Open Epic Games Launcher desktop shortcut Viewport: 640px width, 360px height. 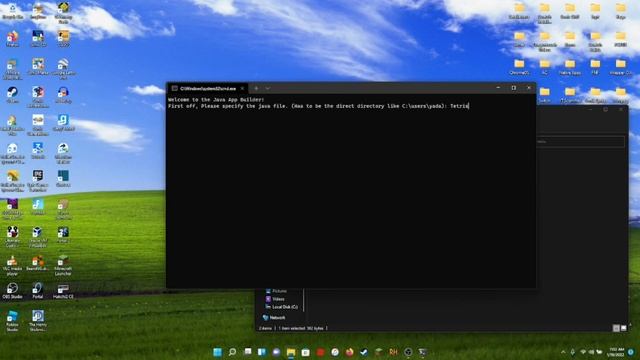click(x=38, y=181)
